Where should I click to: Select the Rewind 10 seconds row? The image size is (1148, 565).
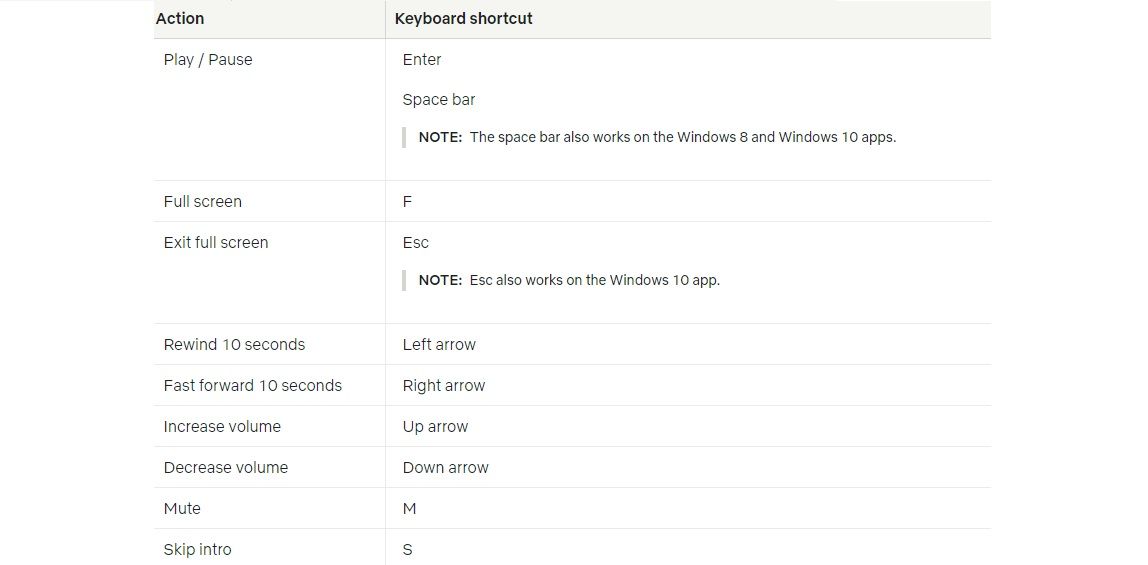pyautogui.click(x=573, y=345)
